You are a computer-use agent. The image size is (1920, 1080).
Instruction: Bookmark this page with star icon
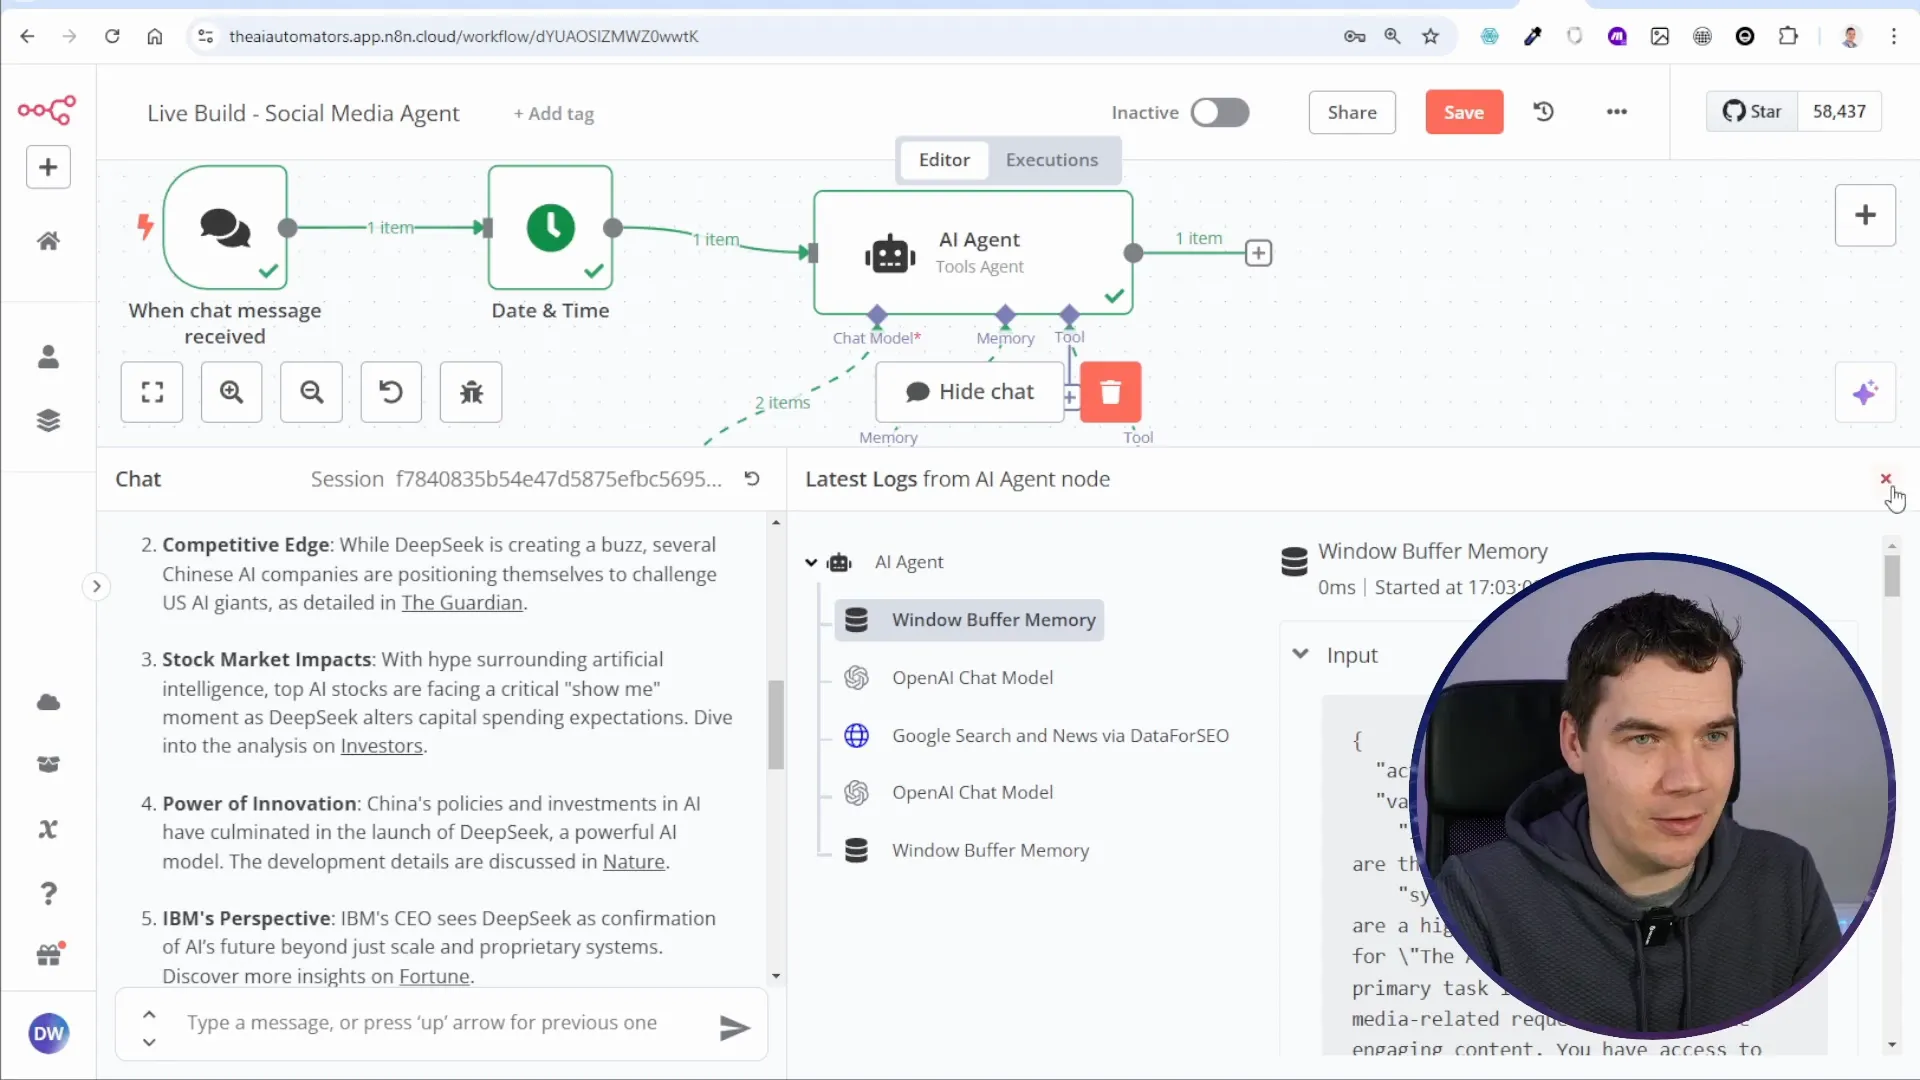point(1430,36)
